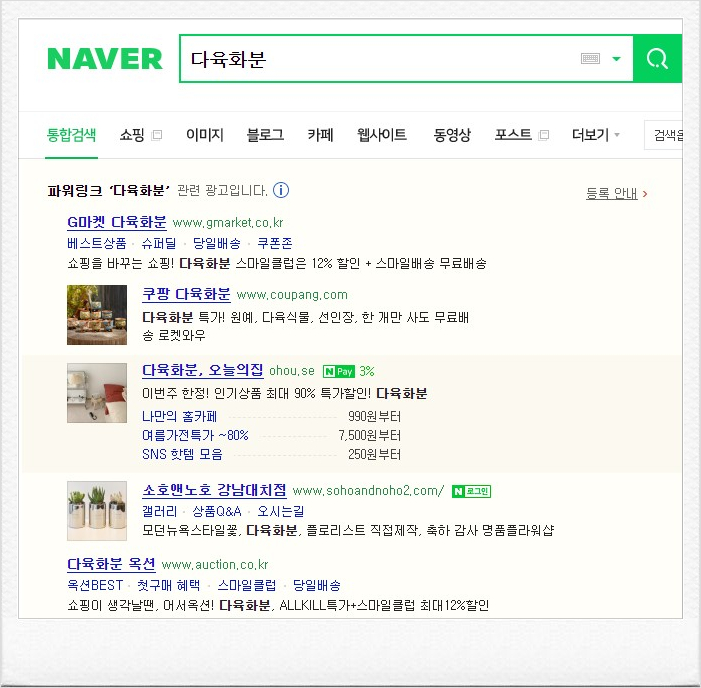Image resolution: width=701 pixels, height=688 pixels.
Task: Click the green search magnifier button
Action: [x=657, y=59]
